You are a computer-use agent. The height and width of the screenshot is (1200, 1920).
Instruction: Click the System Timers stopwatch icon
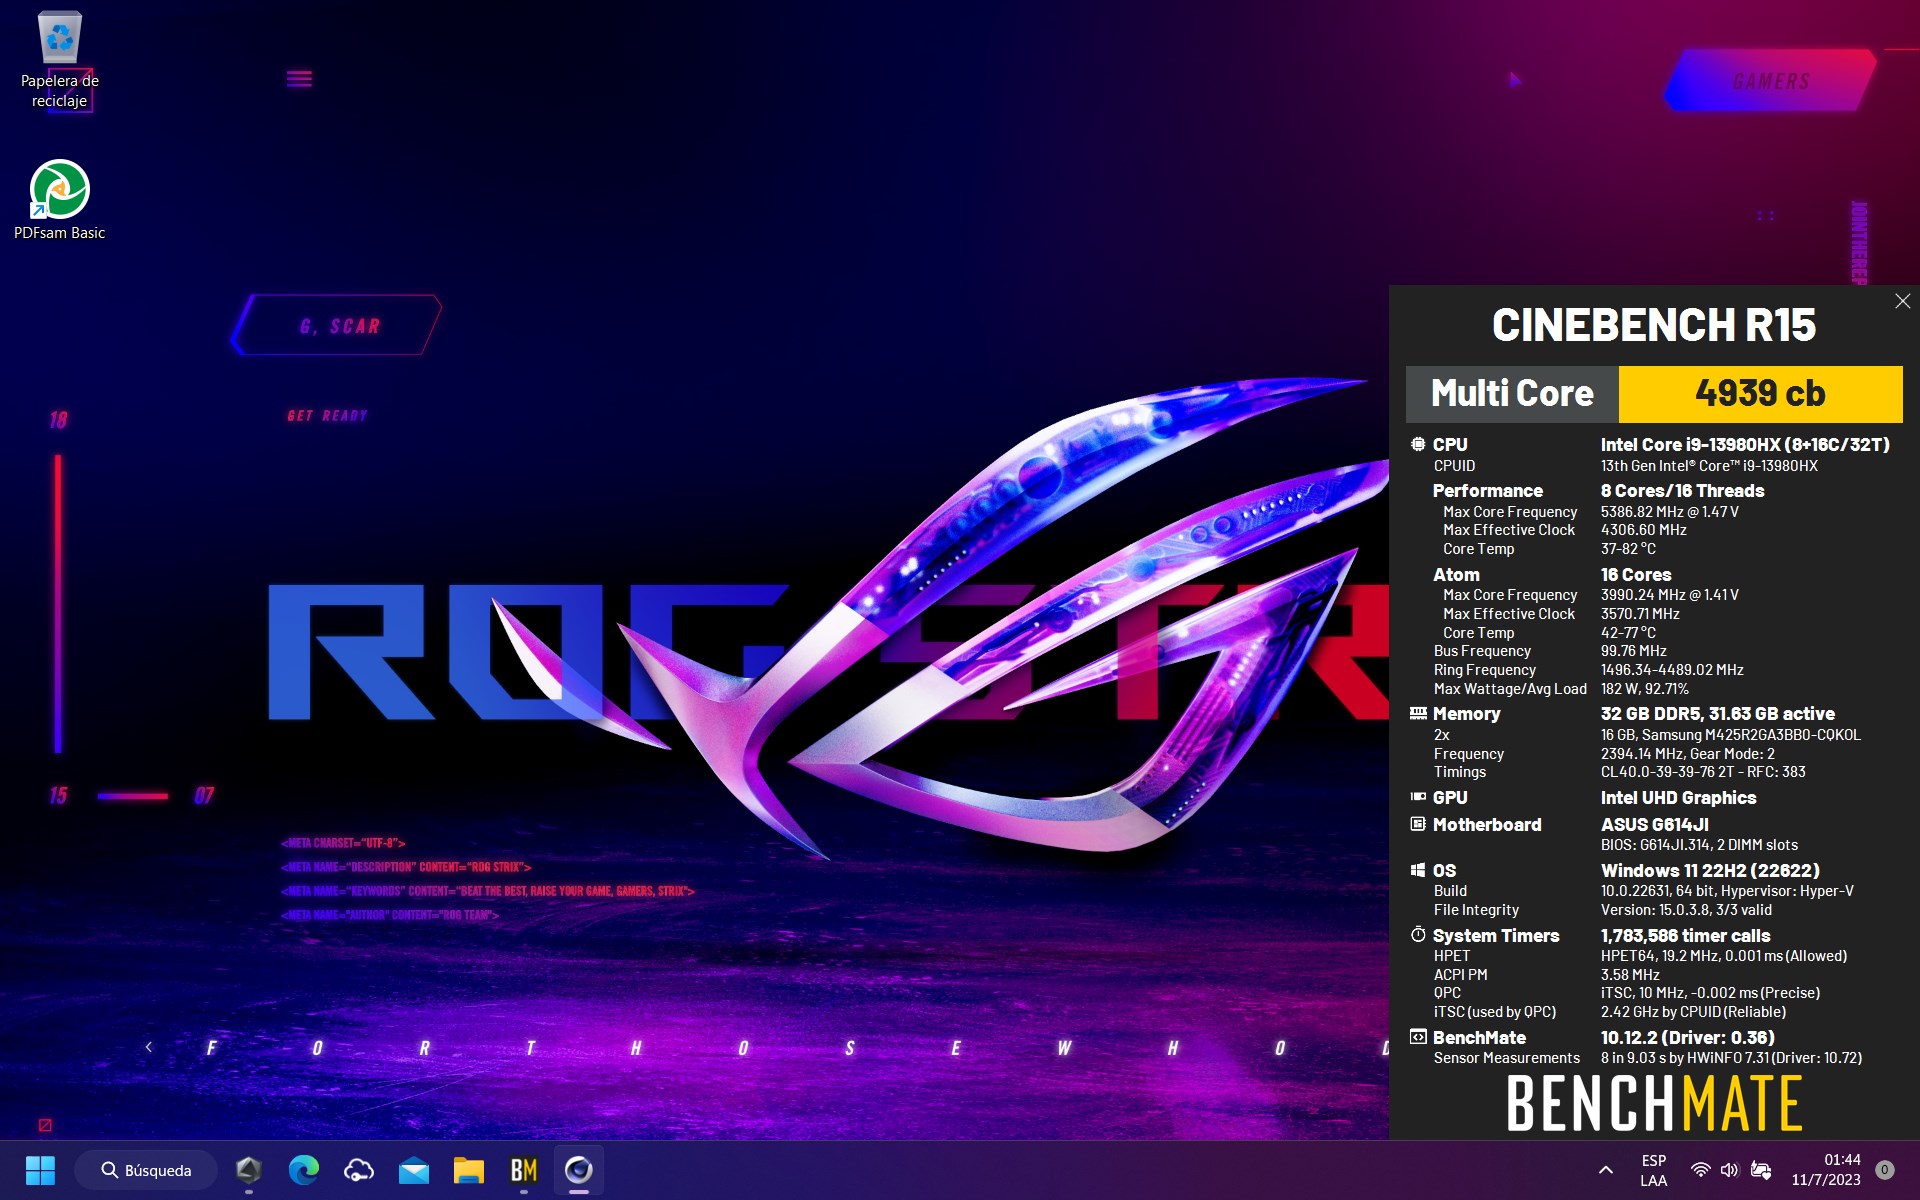click(1418, 934)
